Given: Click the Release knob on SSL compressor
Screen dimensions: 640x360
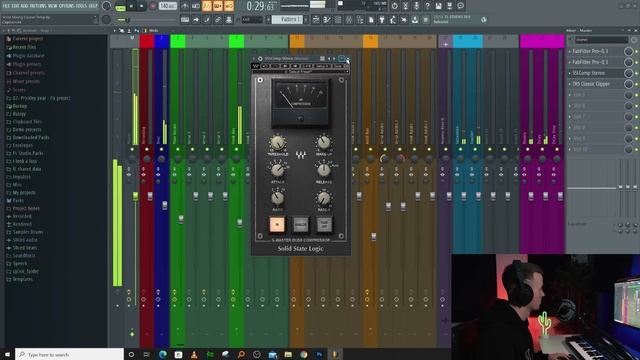Looking at the screenshot, I should click(x=324, y=170).
